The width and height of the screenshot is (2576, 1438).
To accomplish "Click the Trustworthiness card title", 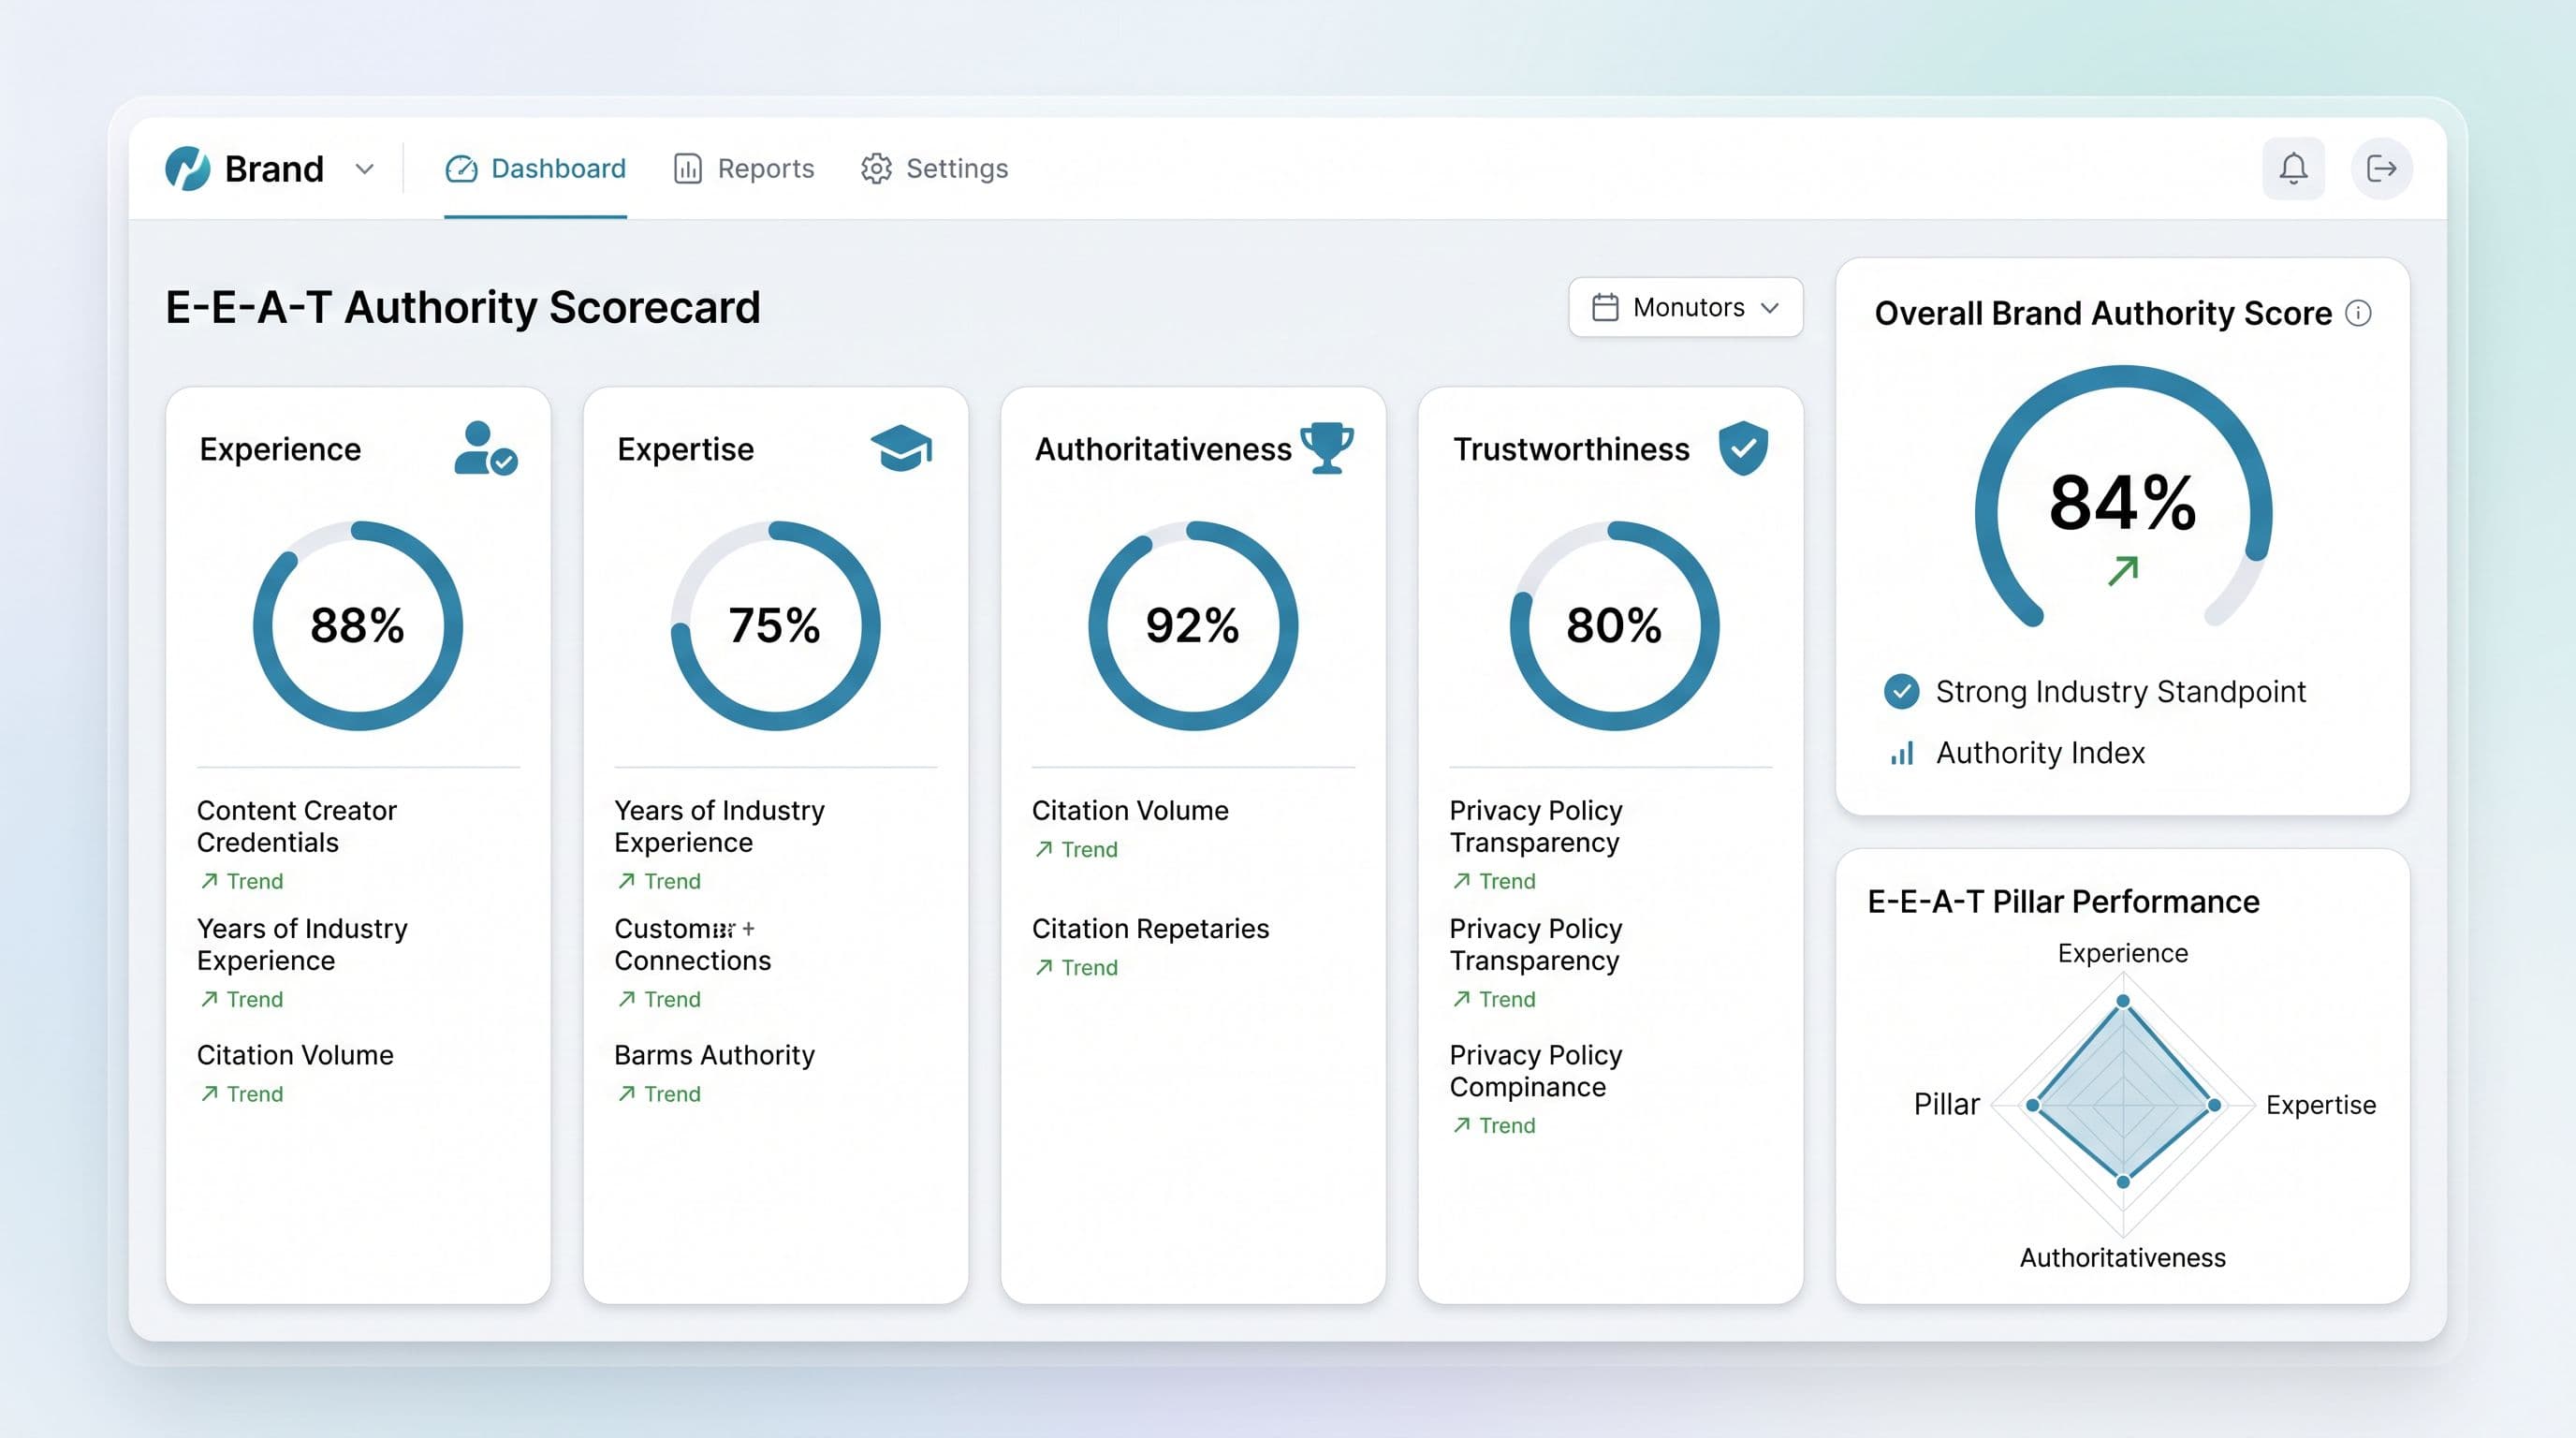I will tap(1571, 449).
